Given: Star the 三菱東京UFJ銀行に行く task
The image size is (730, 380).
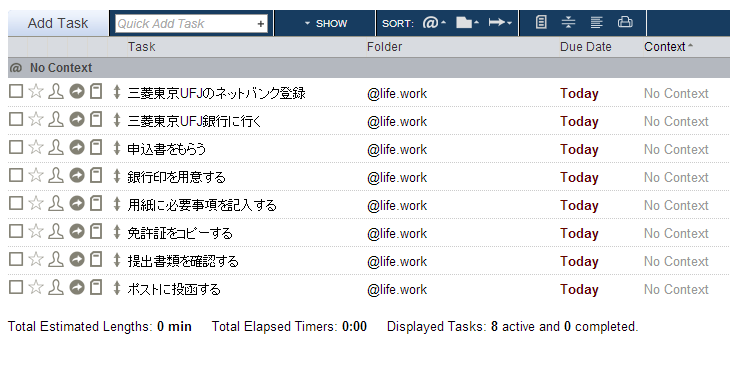Looking at the screenshot, I should click(36, 119).
